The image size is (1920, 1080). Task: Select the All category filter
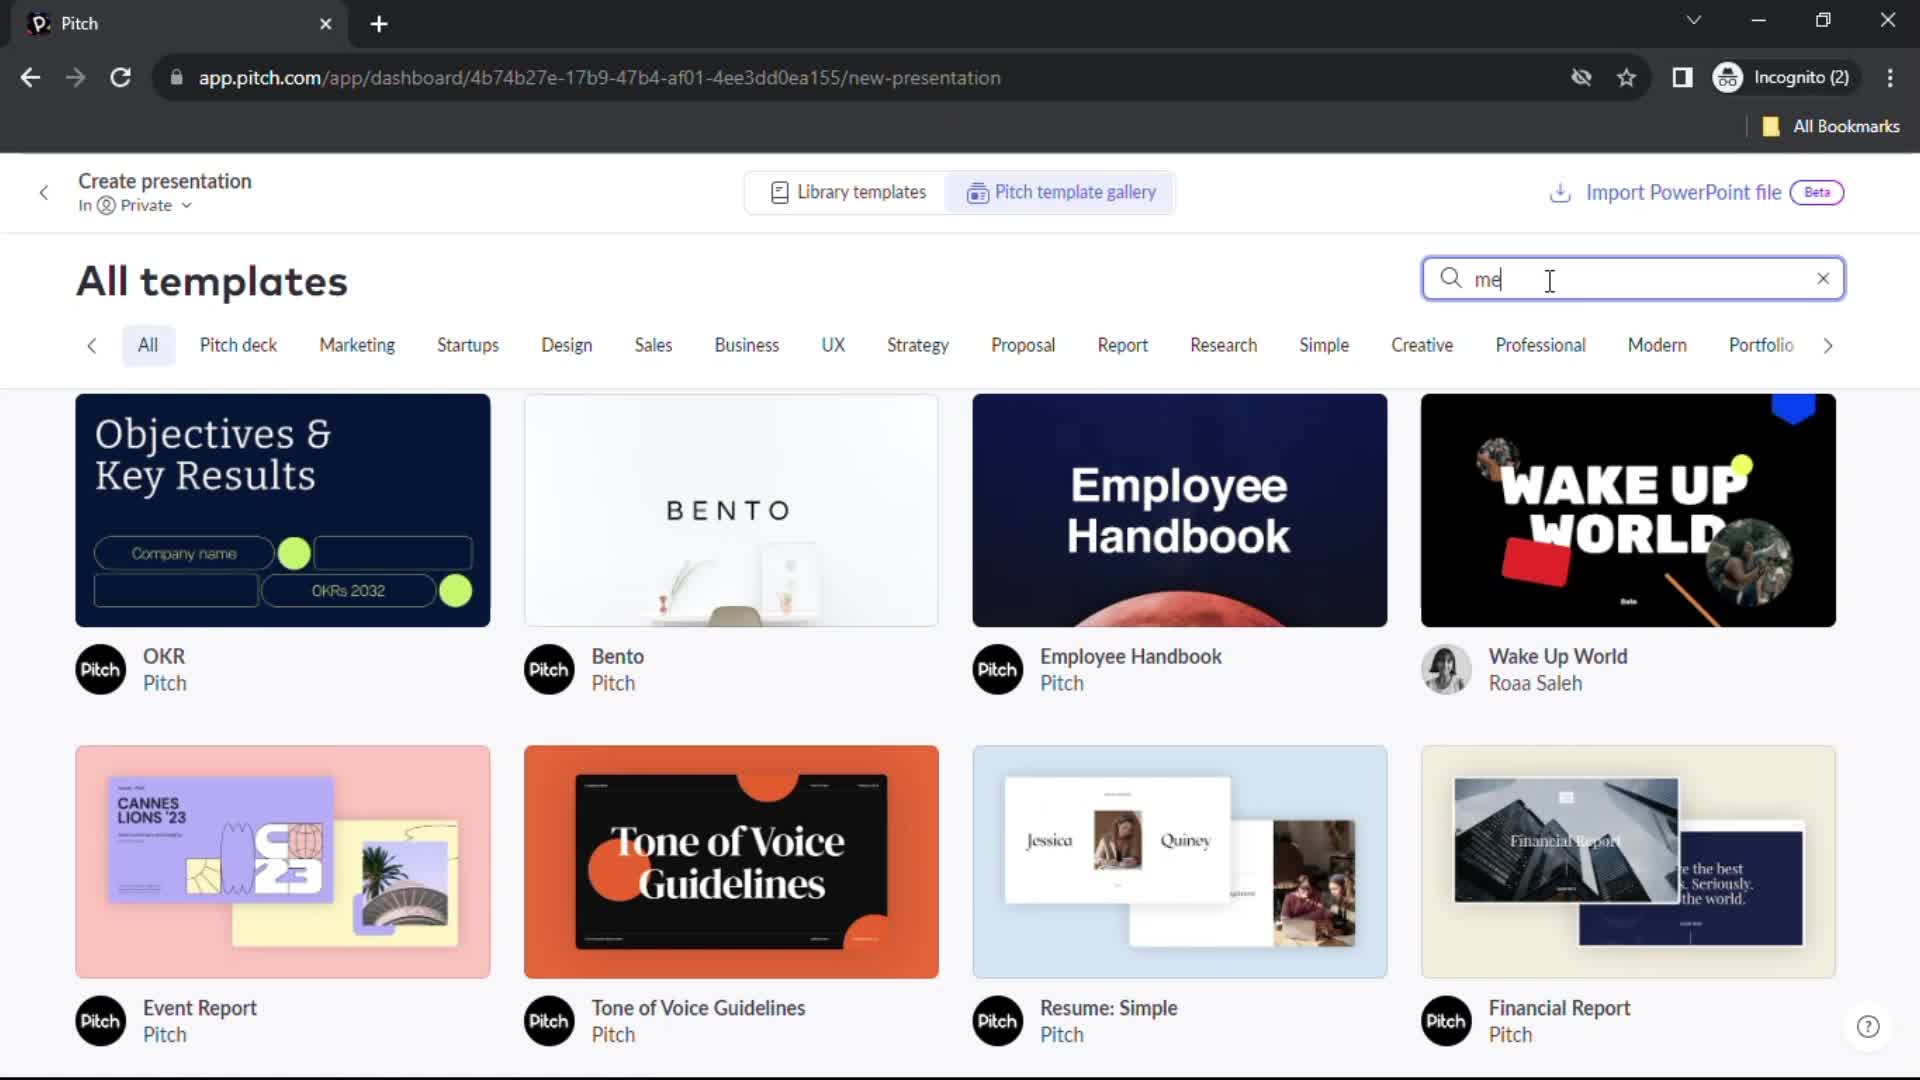[148, 345]
